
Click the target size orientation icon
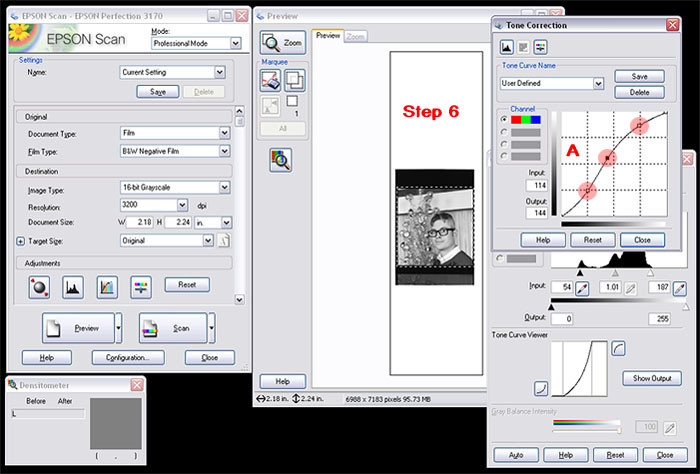(x=224, y=241)
